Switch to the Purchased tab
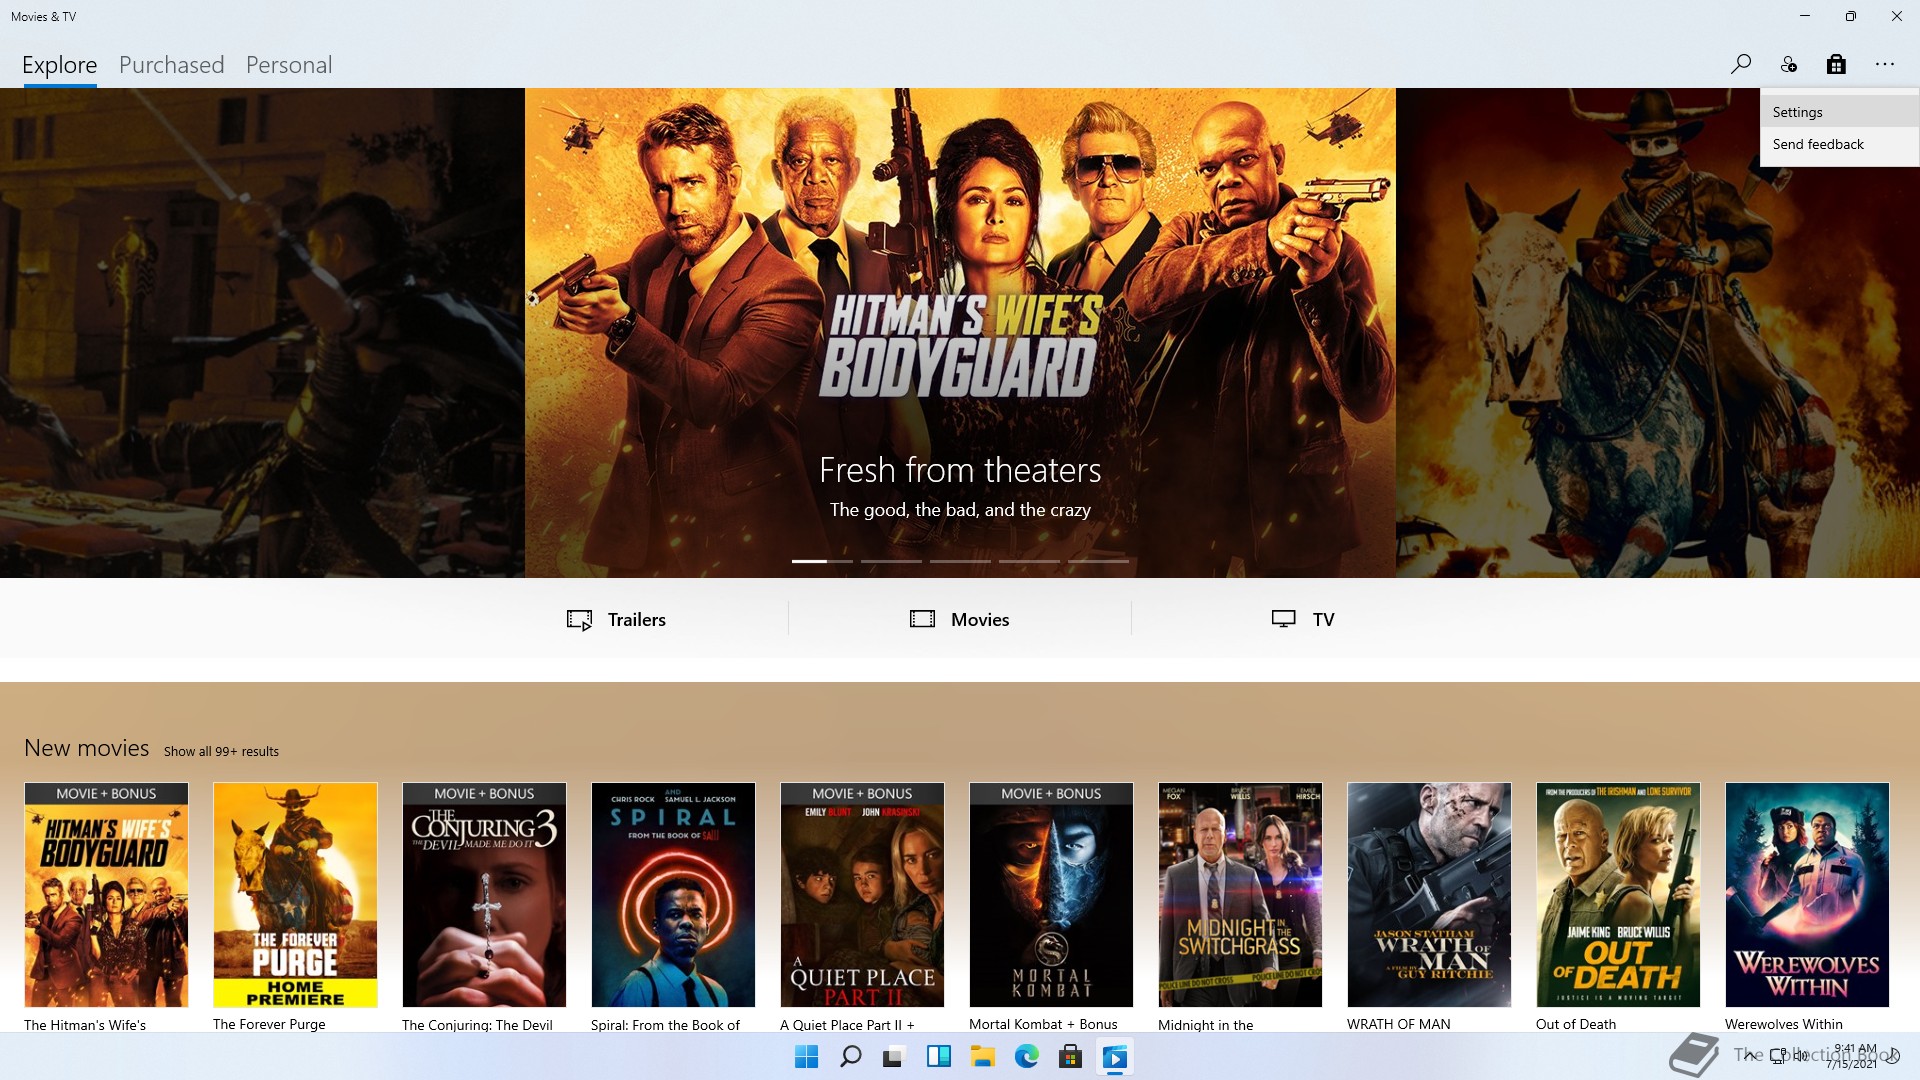The width and height of the screenshot is (1920, 1080). click(x=172, y=65)
